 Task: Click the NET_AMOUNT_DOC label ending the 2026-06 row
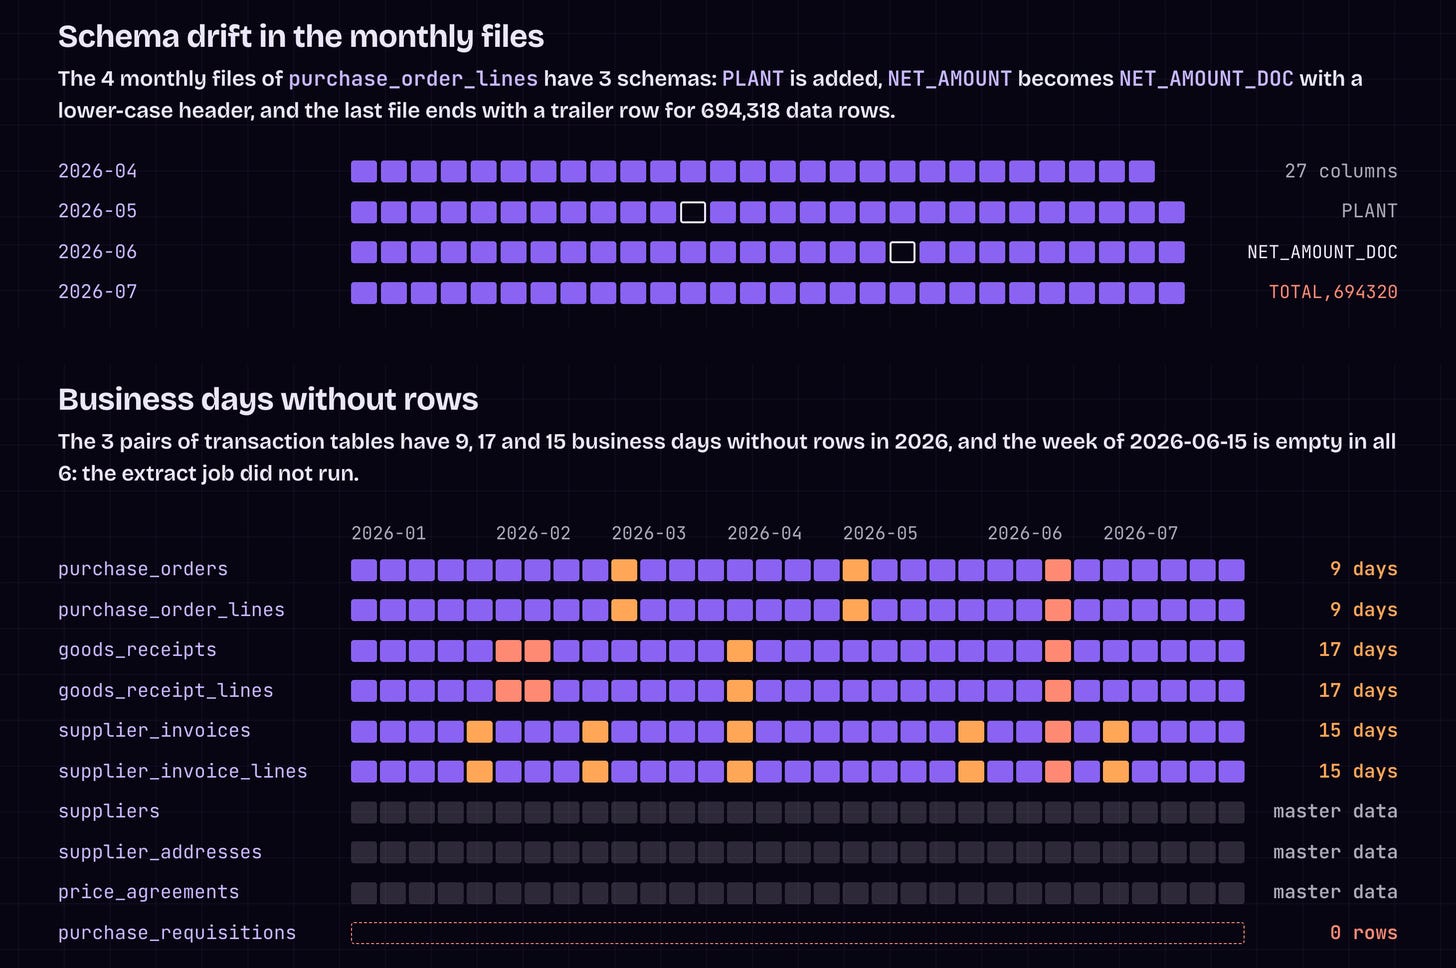coord(1322,252)
